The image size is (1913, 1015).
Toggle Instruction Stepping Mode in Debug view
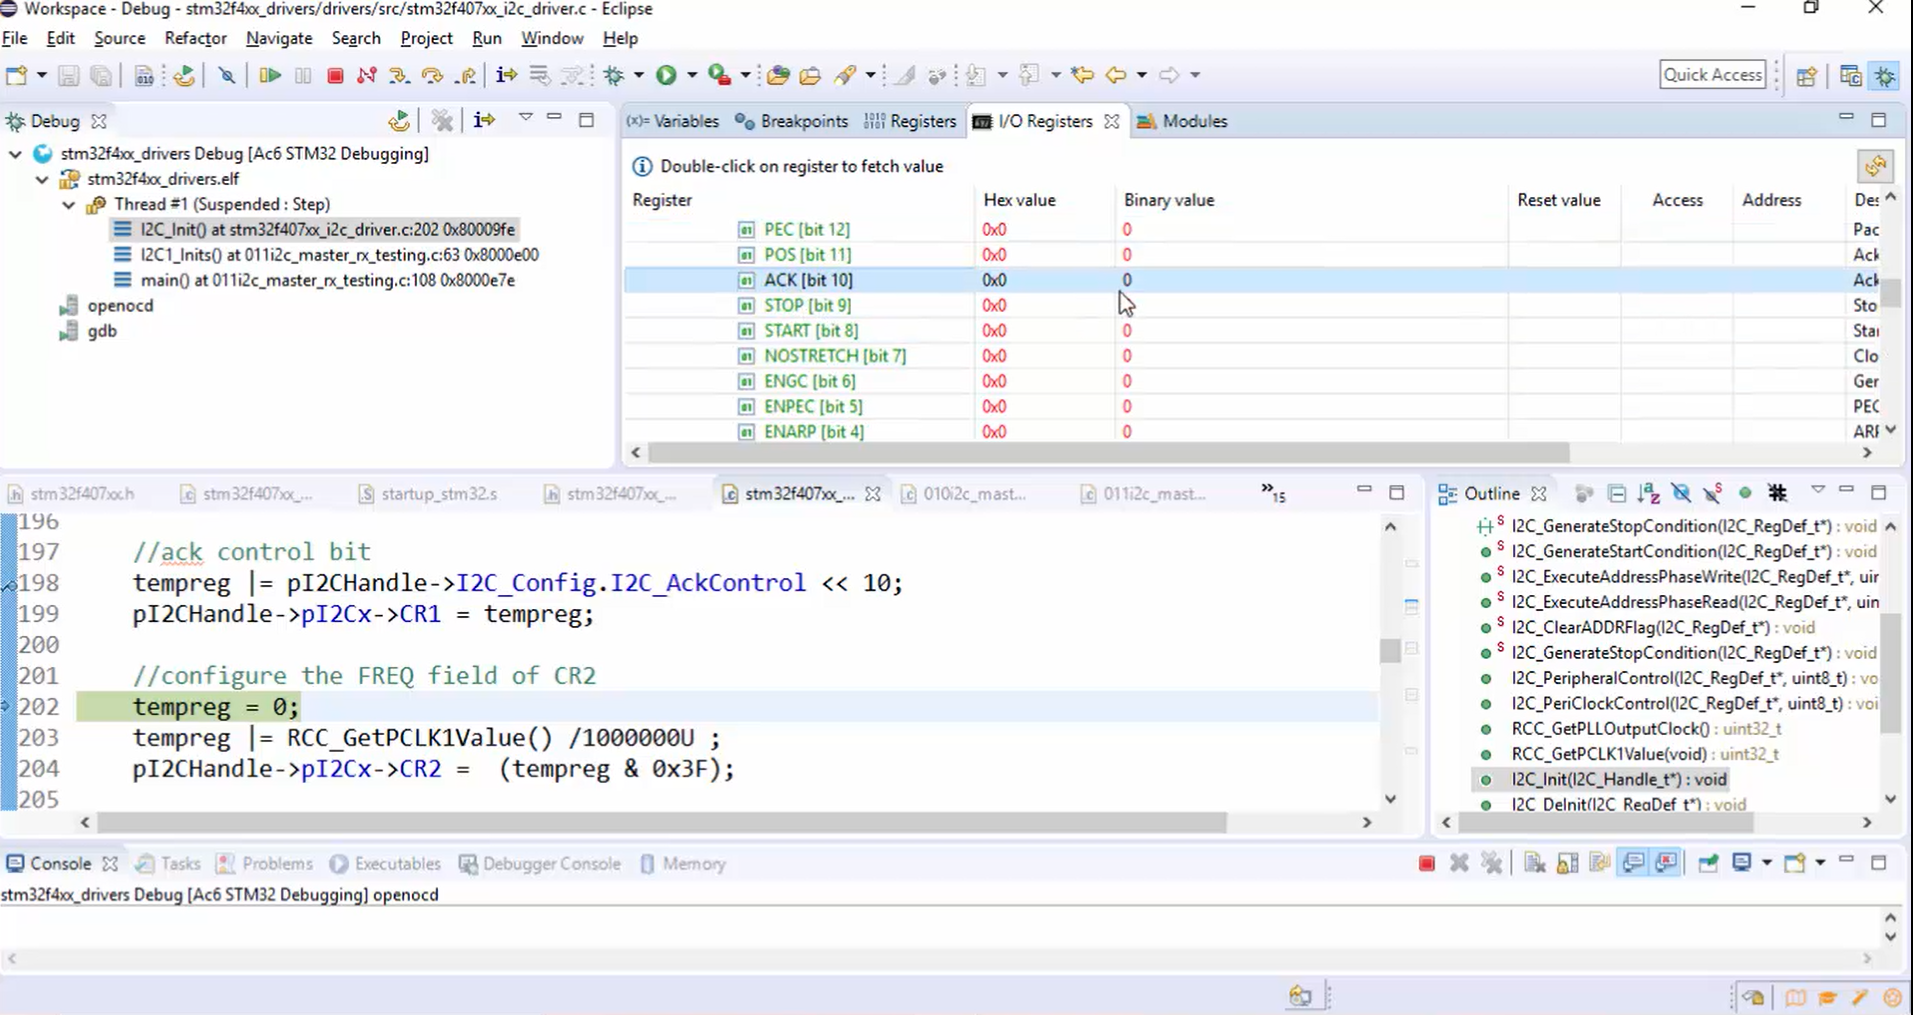click(484, 121)
